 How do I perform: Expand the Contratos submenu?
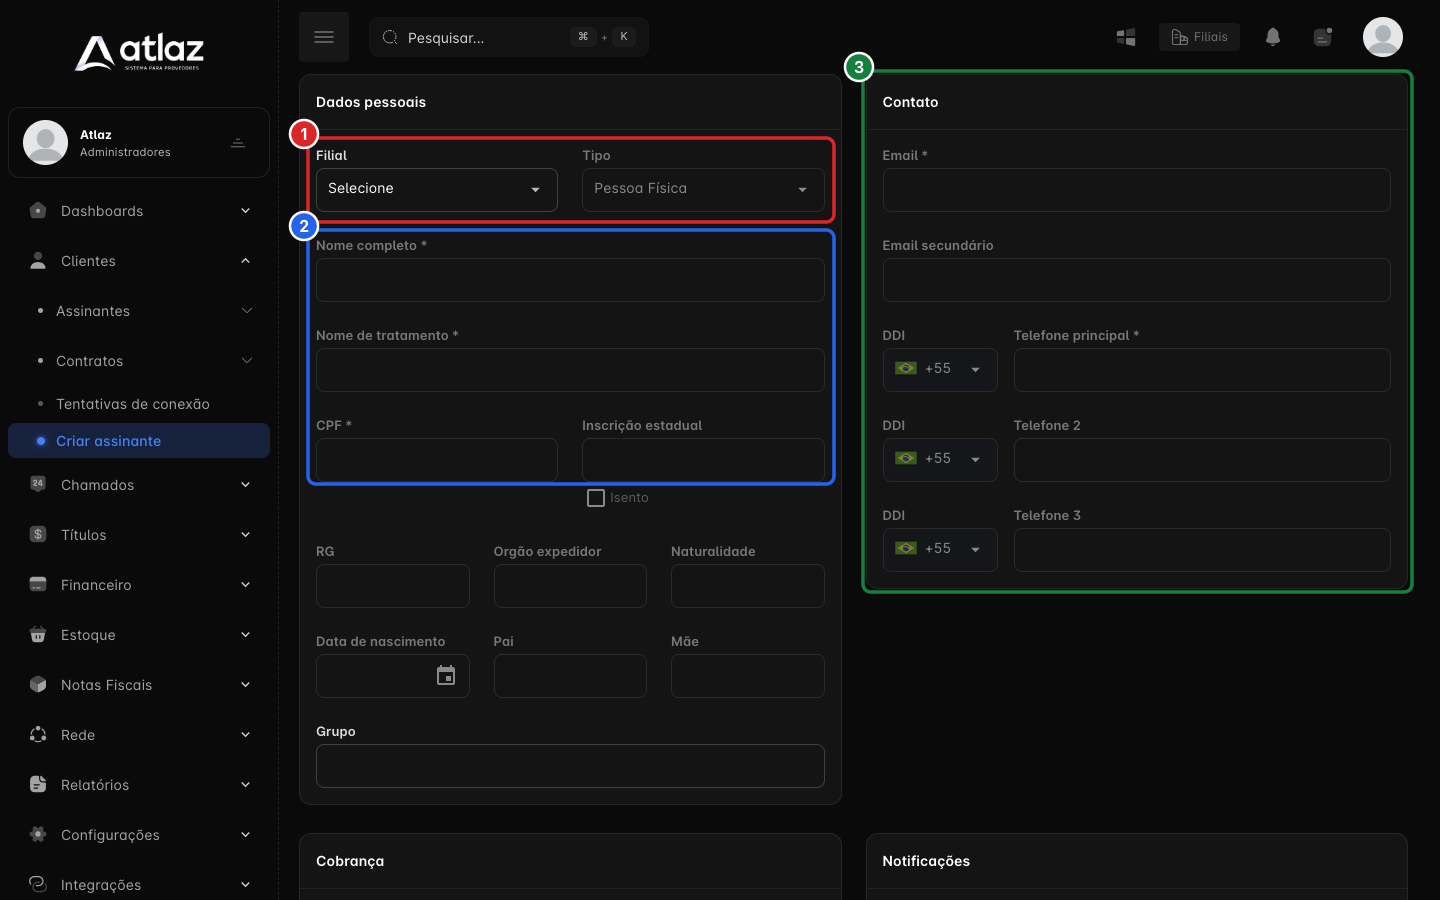(139, 361)
